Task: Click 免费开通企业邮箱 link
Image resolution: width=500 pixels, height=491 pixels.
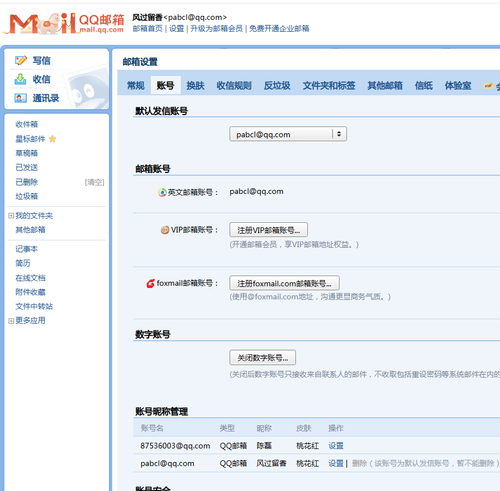Action: [279, 29]
